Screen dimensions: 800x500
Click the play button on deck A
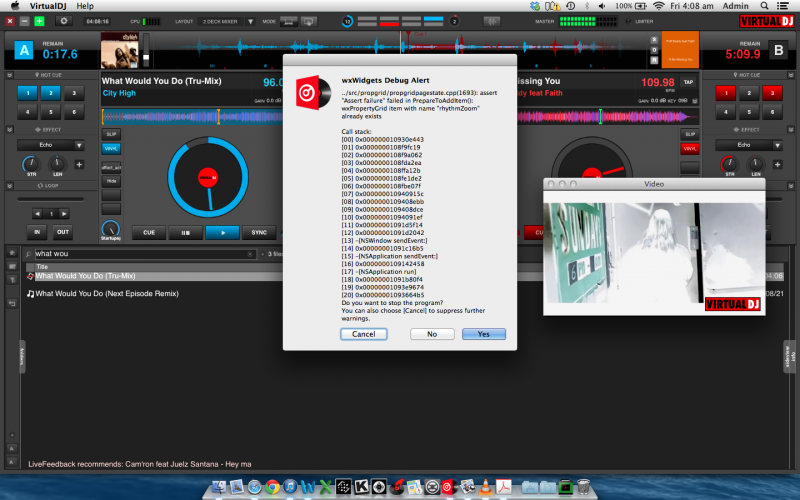[x=222, y=233]
